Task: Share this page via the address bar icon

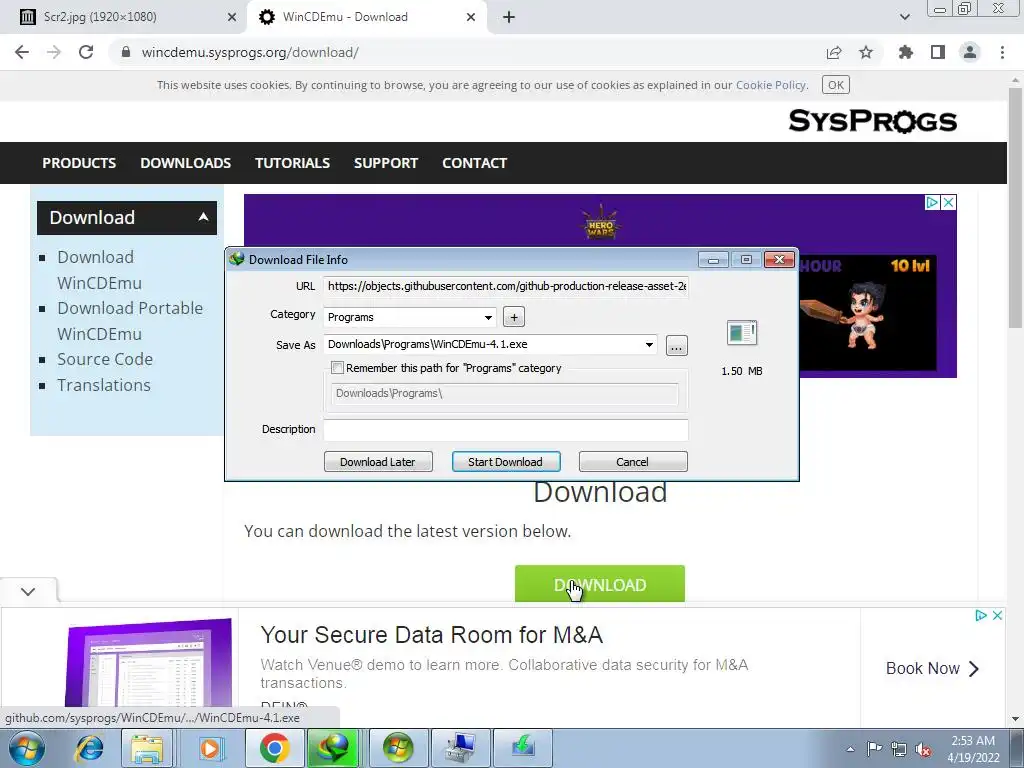Action: pos(833,52)
